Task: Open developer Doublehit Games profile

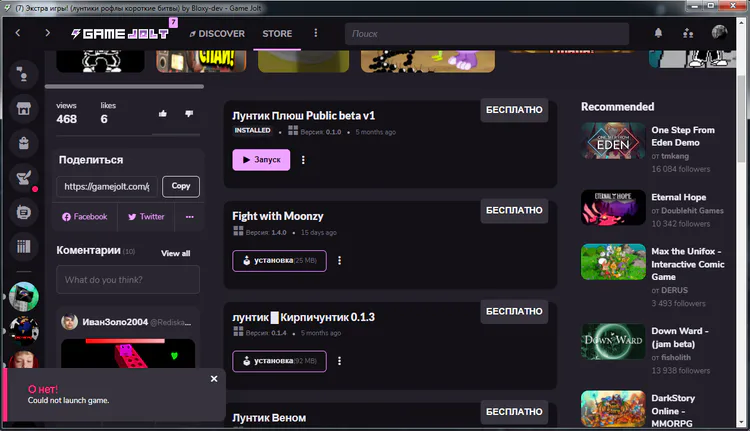Action: 692,210
